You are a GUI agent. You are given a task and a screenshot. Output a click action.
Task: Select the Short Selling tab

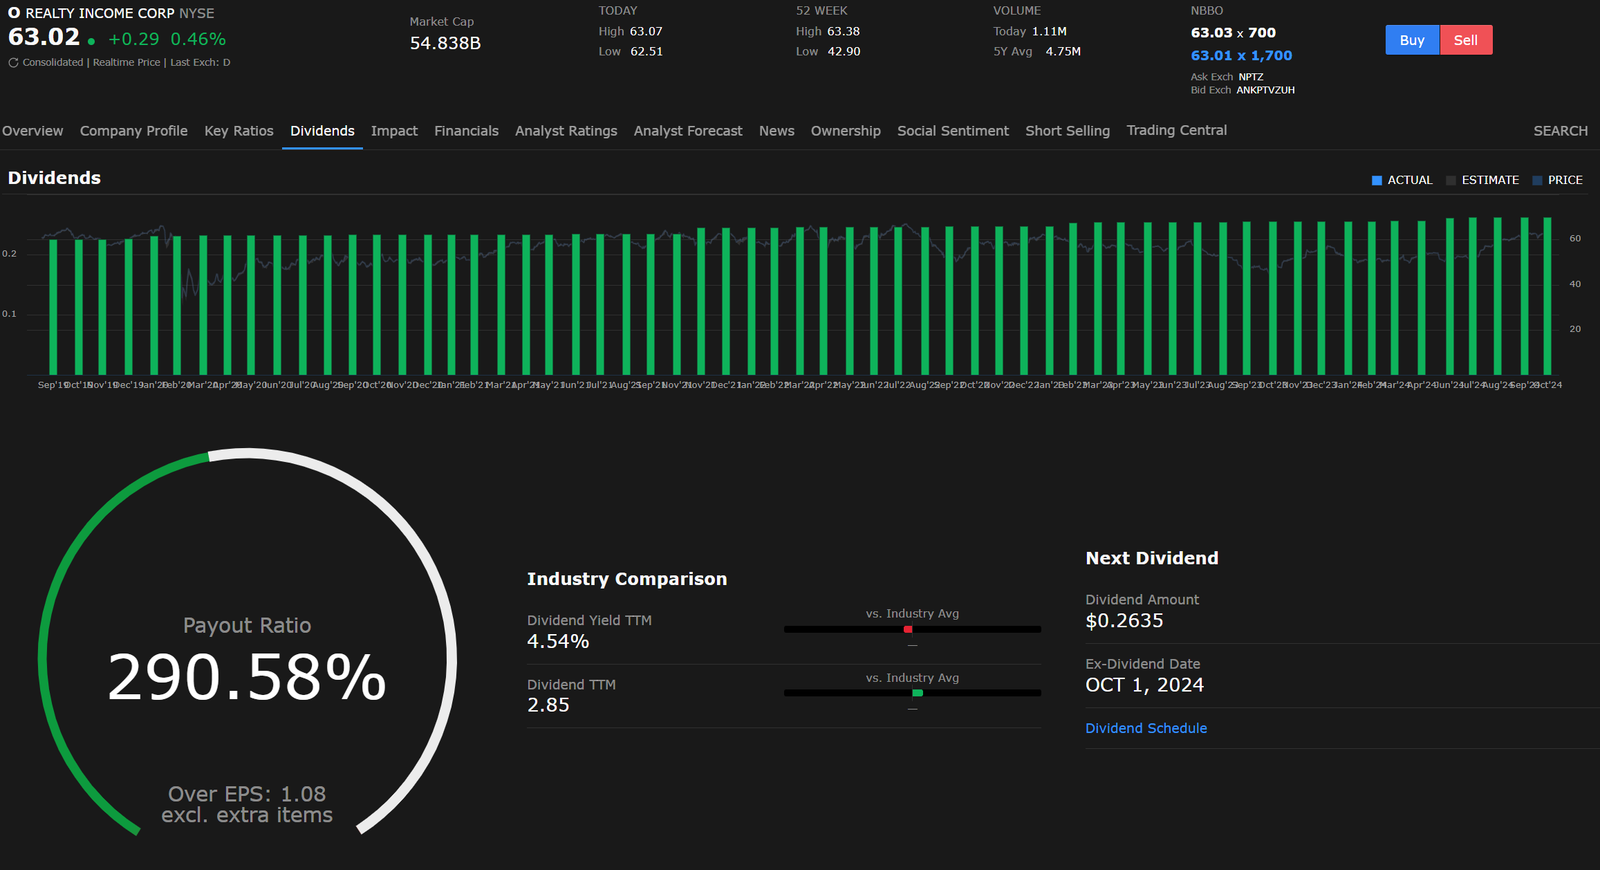point(1067,131)
